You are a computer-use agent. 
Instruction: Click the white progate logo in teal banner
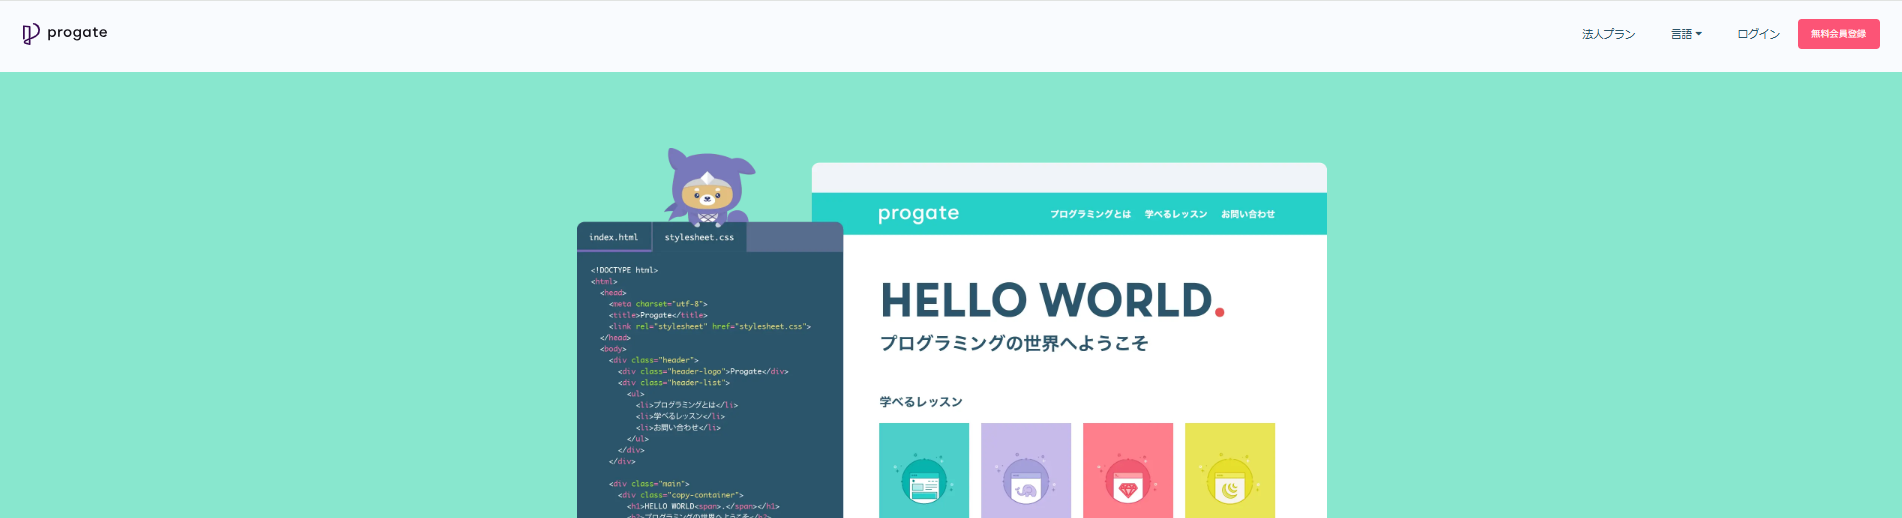click(918, 214)
